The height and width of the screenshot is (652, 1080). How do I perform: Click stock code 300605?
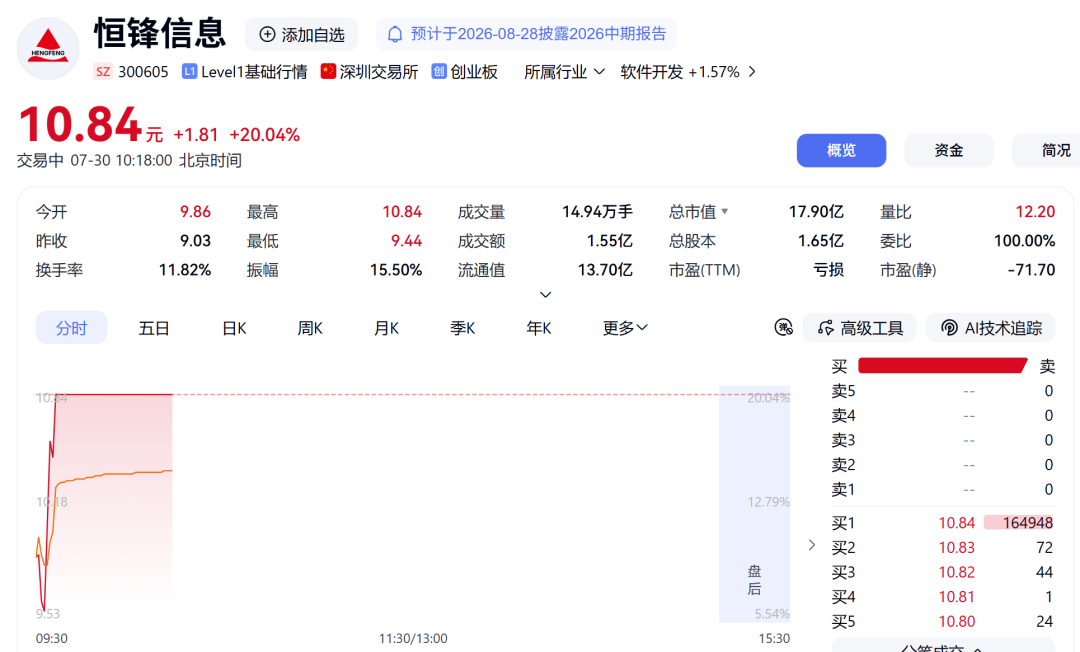click(x=143, y=72)
